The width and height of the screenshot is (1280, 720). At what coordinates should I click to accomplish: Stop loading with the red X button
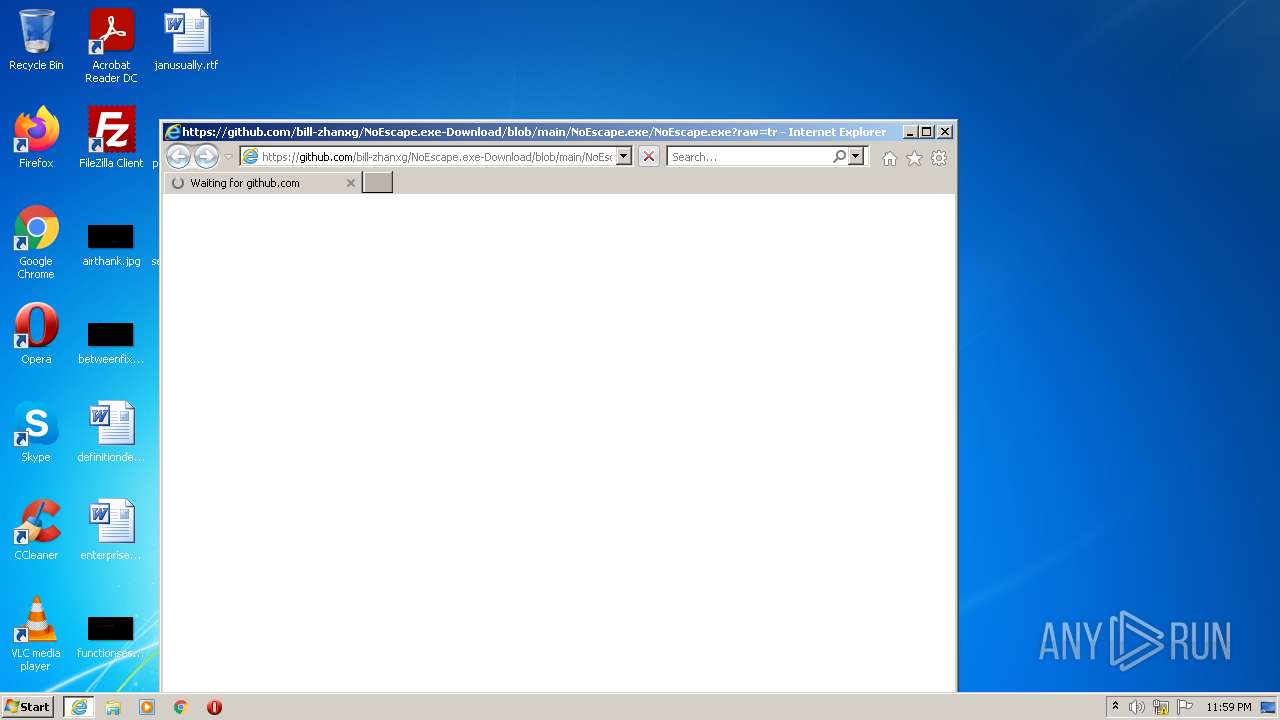[x=649, y=157]
